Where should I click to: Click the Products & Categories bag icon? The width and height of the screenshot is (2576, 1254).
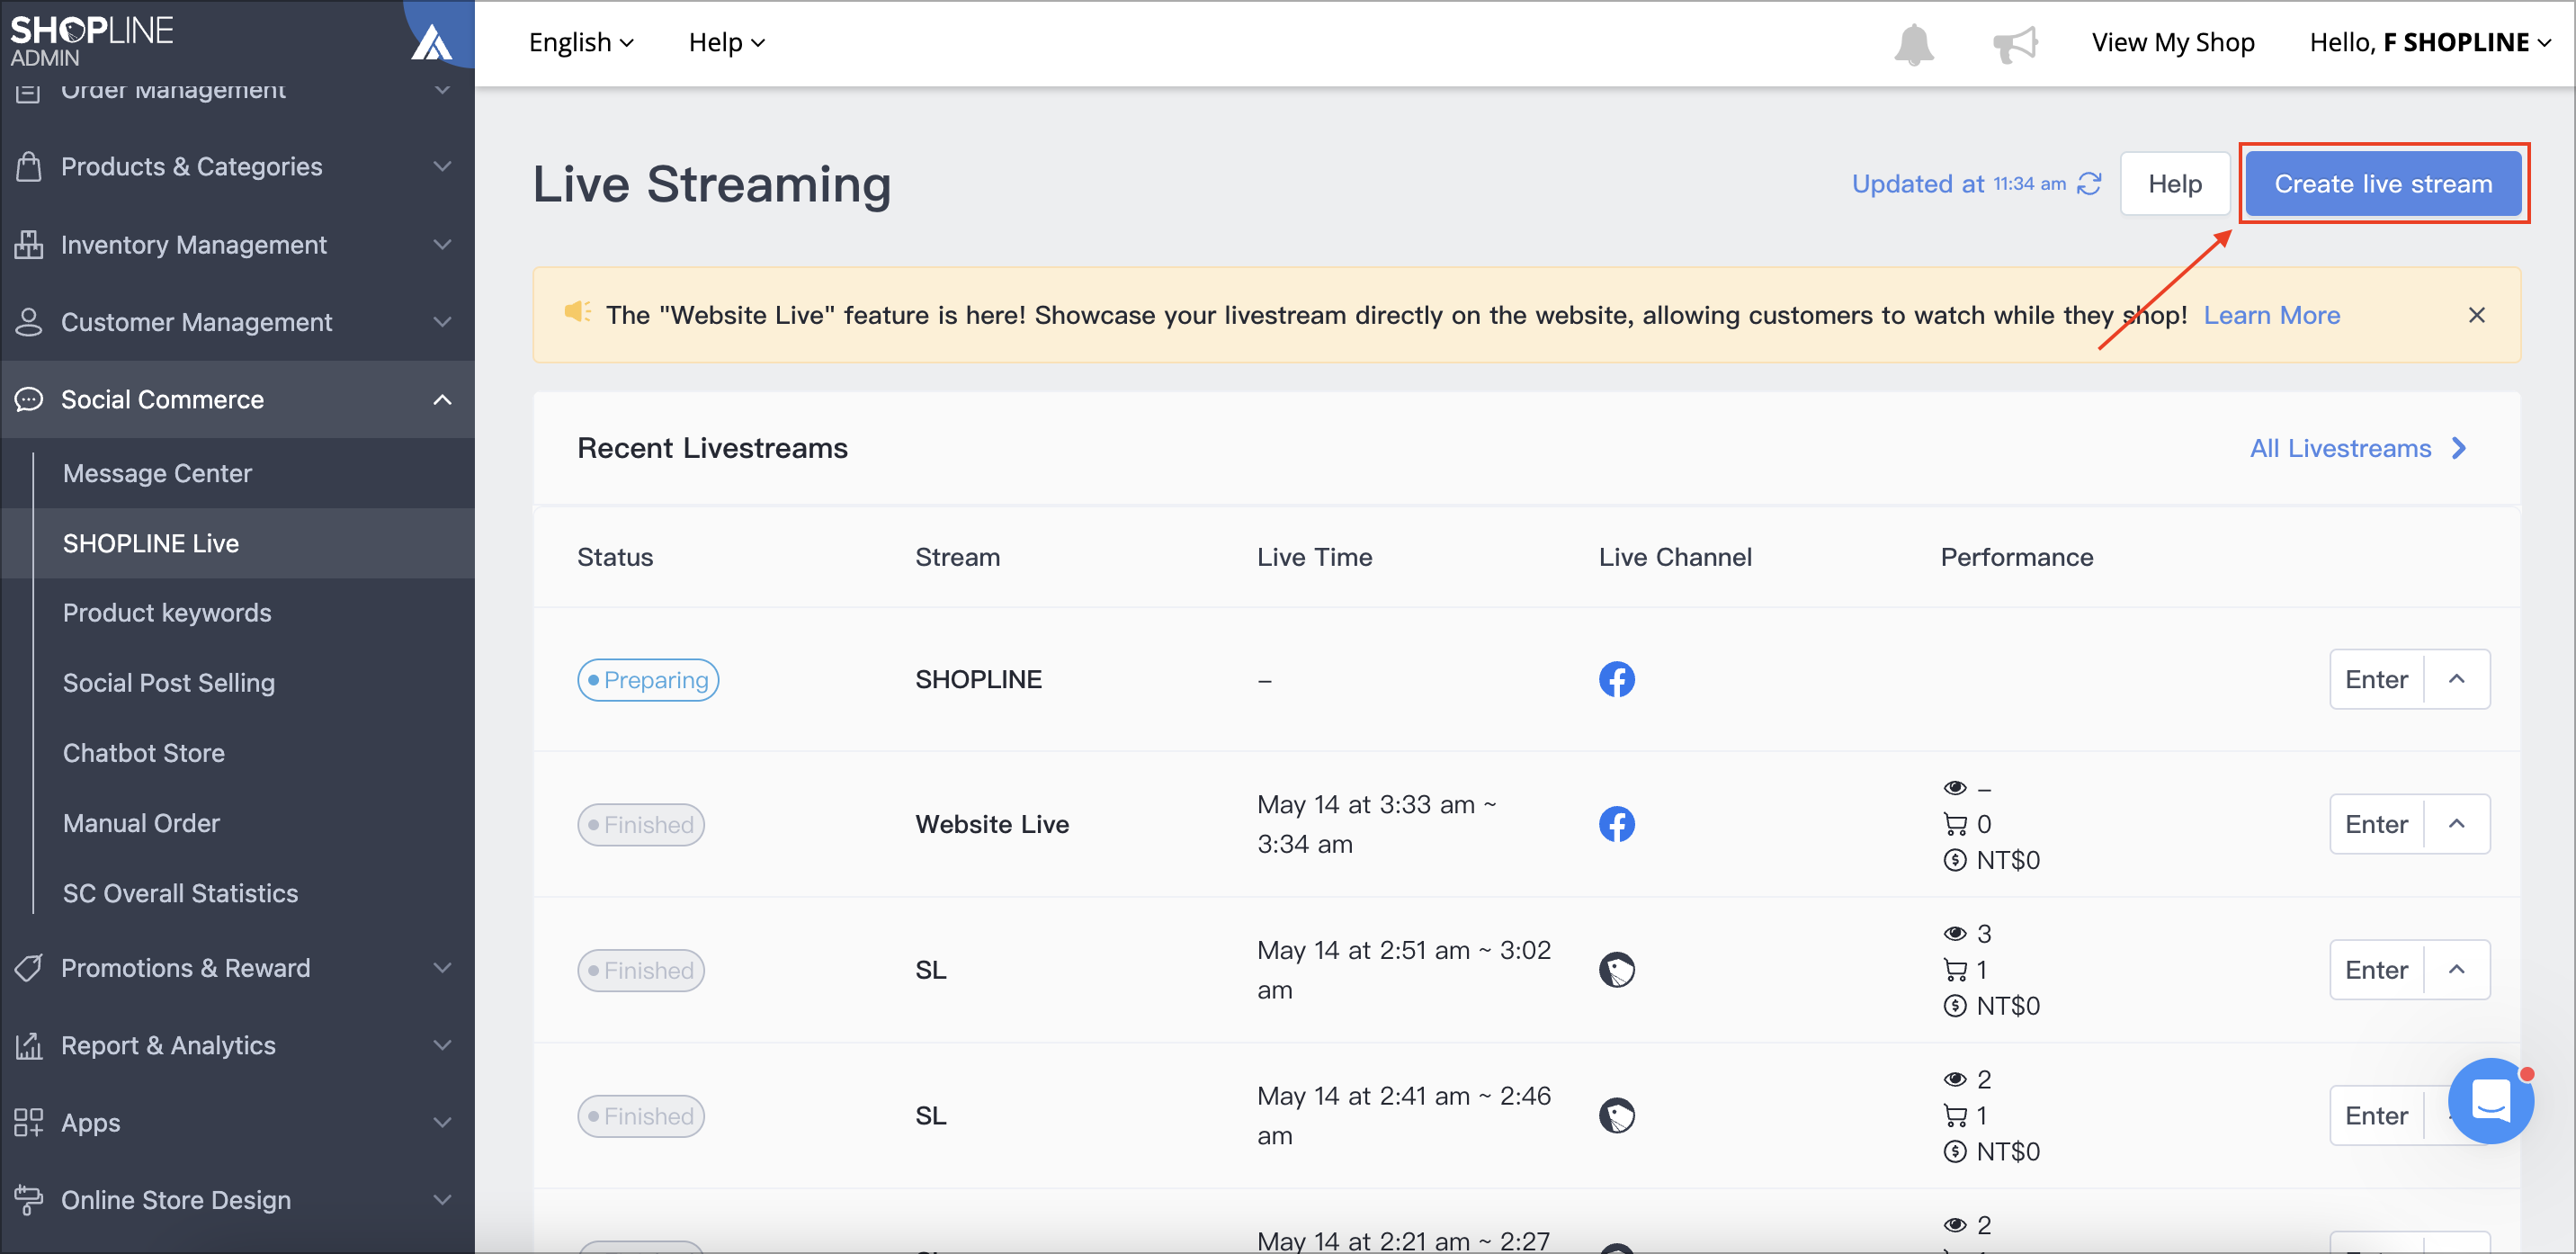tap(29, 166)
